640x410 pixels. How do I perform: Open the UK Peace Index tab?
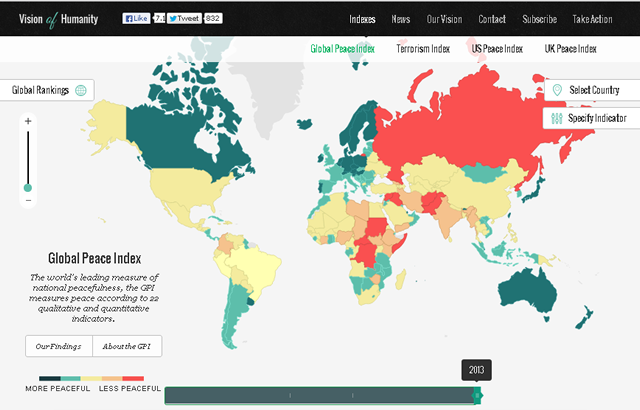pyautogui.click(x=570, y=48)
